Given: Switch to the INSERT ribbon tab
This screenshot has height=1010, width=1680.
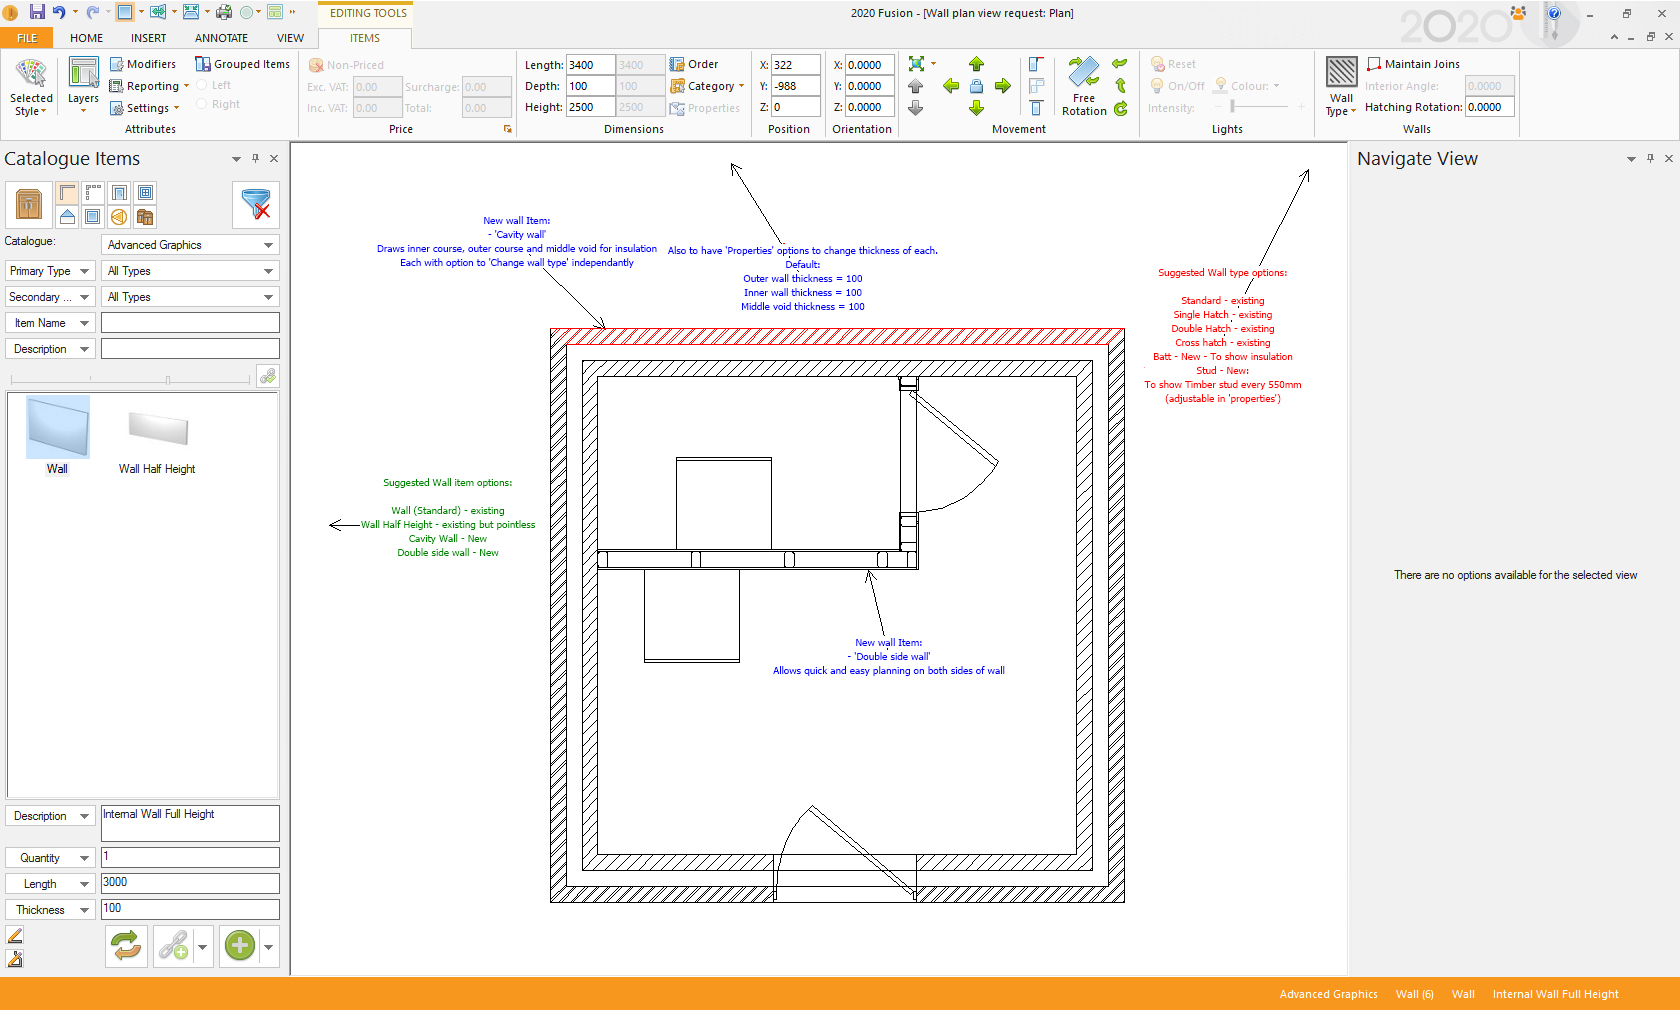Looking at the screenshot, I should (148, 38).
